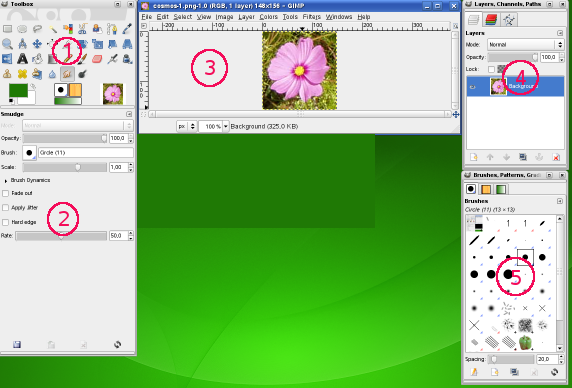Choose the Free Select lasso tool
572x388 pixels.
[37, 29]
